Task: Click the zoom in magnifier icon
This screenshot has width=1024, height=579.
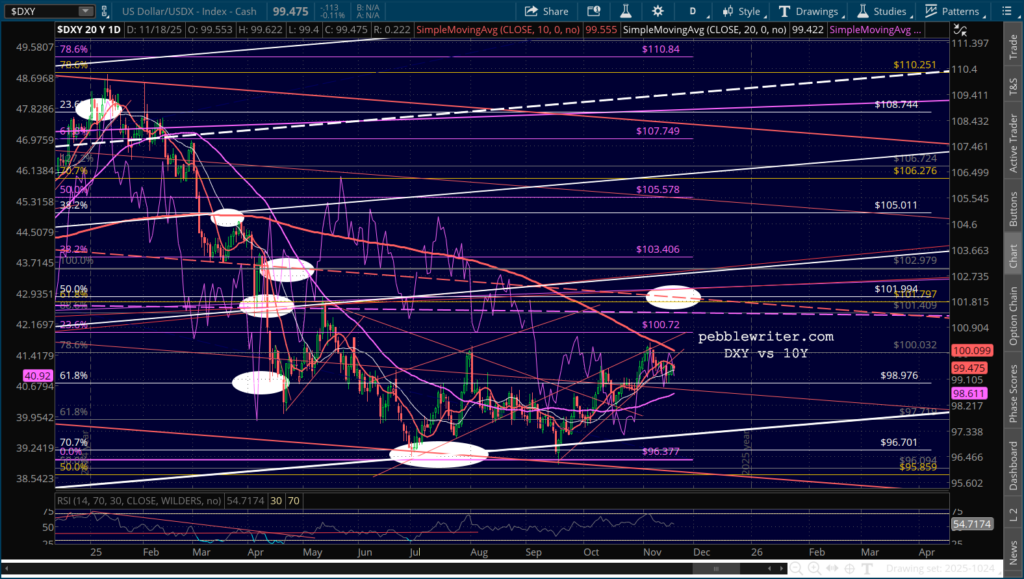Action: point(814,569)
